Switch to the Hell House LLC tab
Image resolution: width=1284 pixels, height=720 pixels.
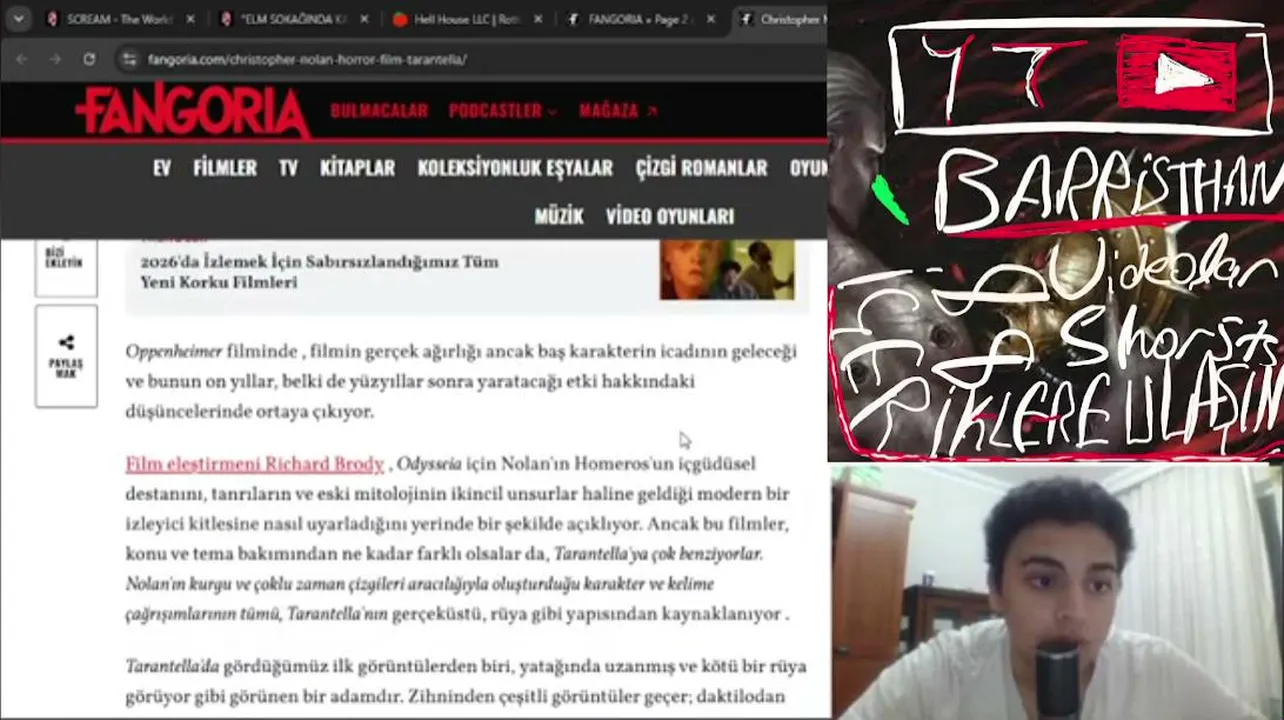pos(468,19)
